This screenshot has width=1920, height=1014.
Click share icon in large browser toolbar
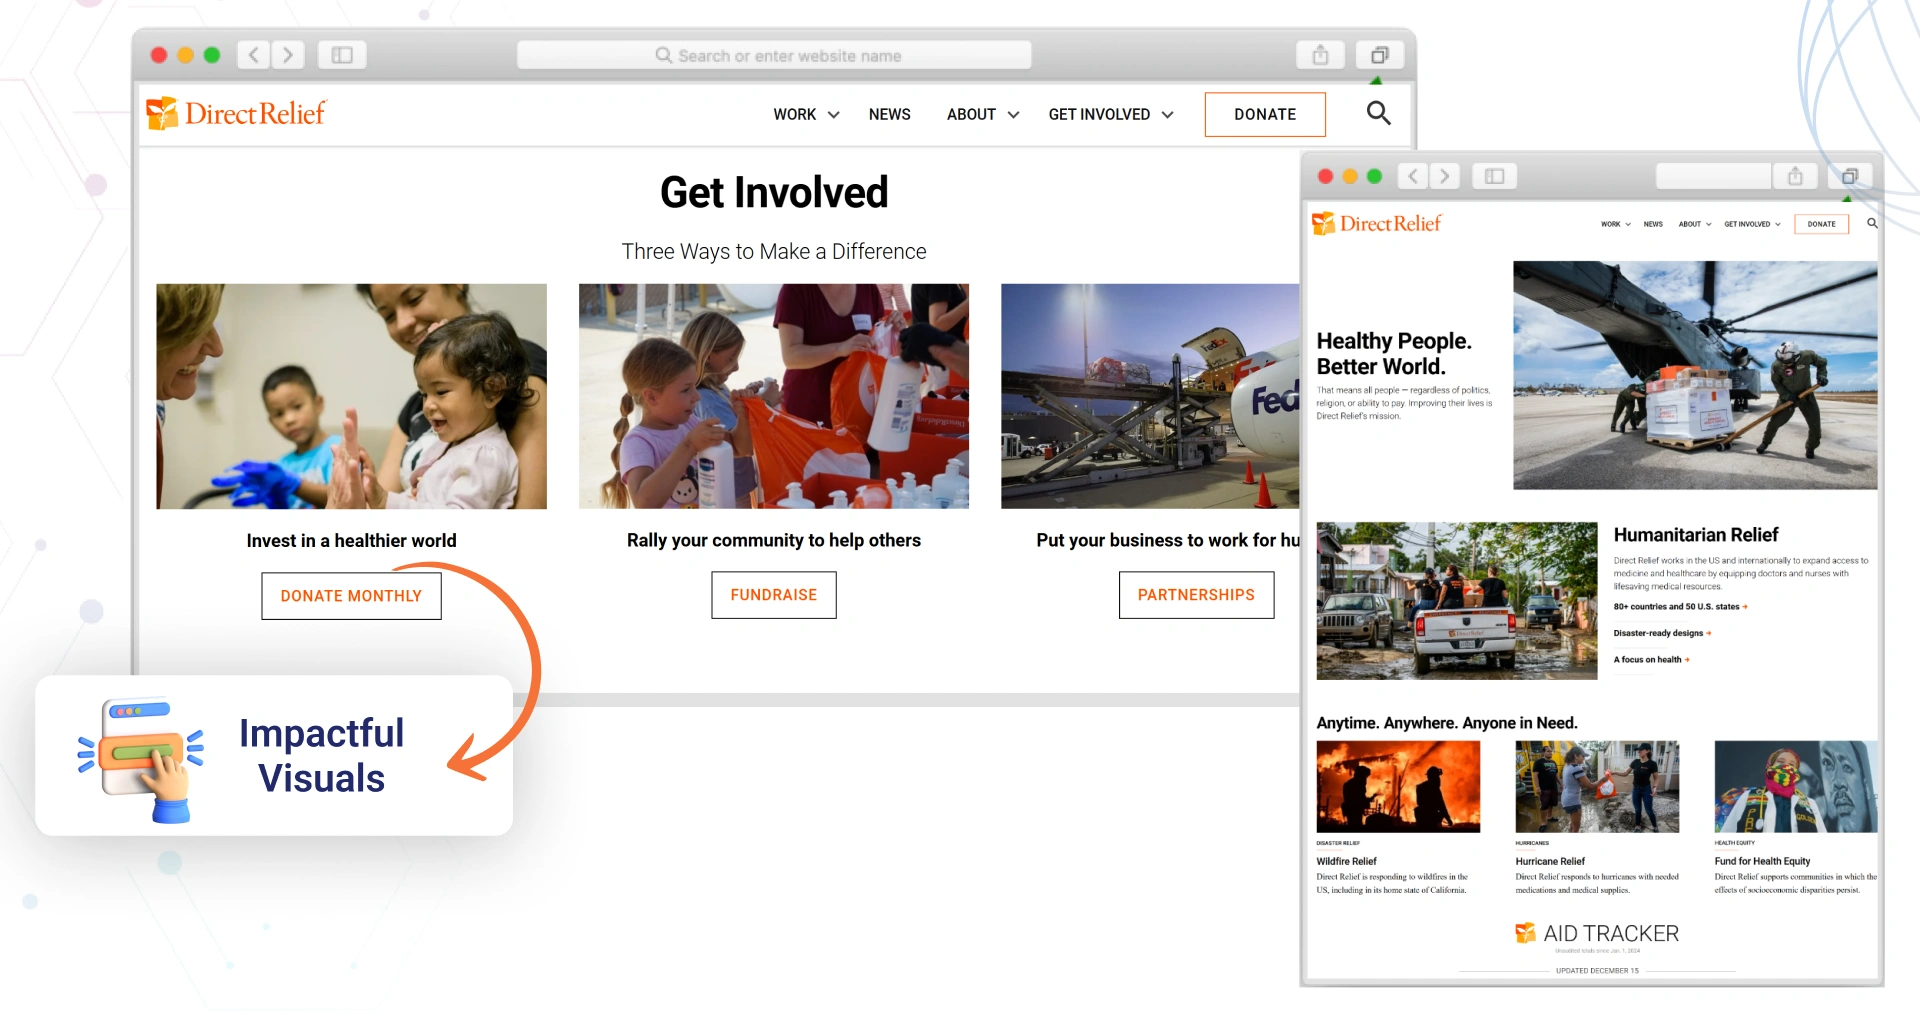1320,55
